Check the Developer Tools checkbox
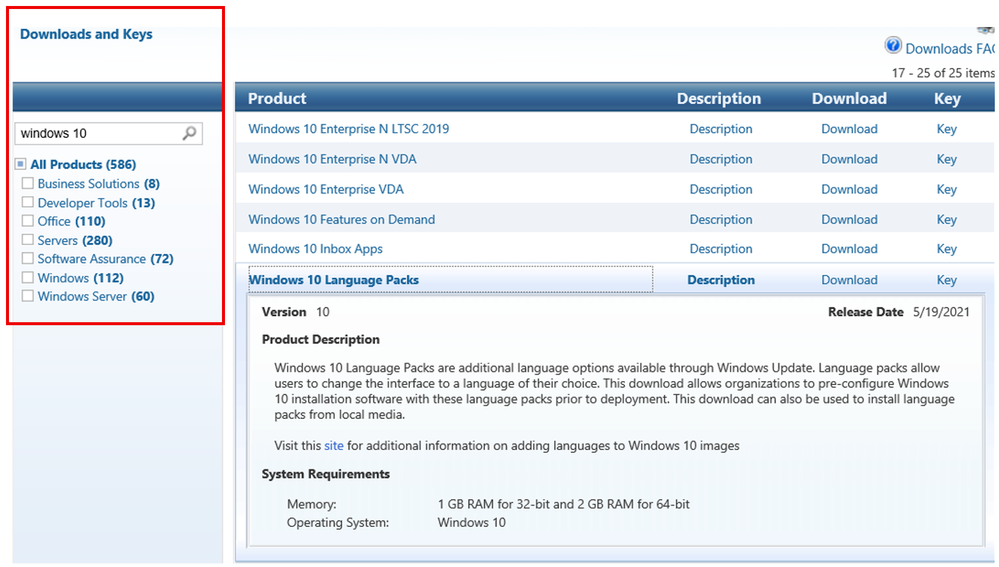 (27, 202)
